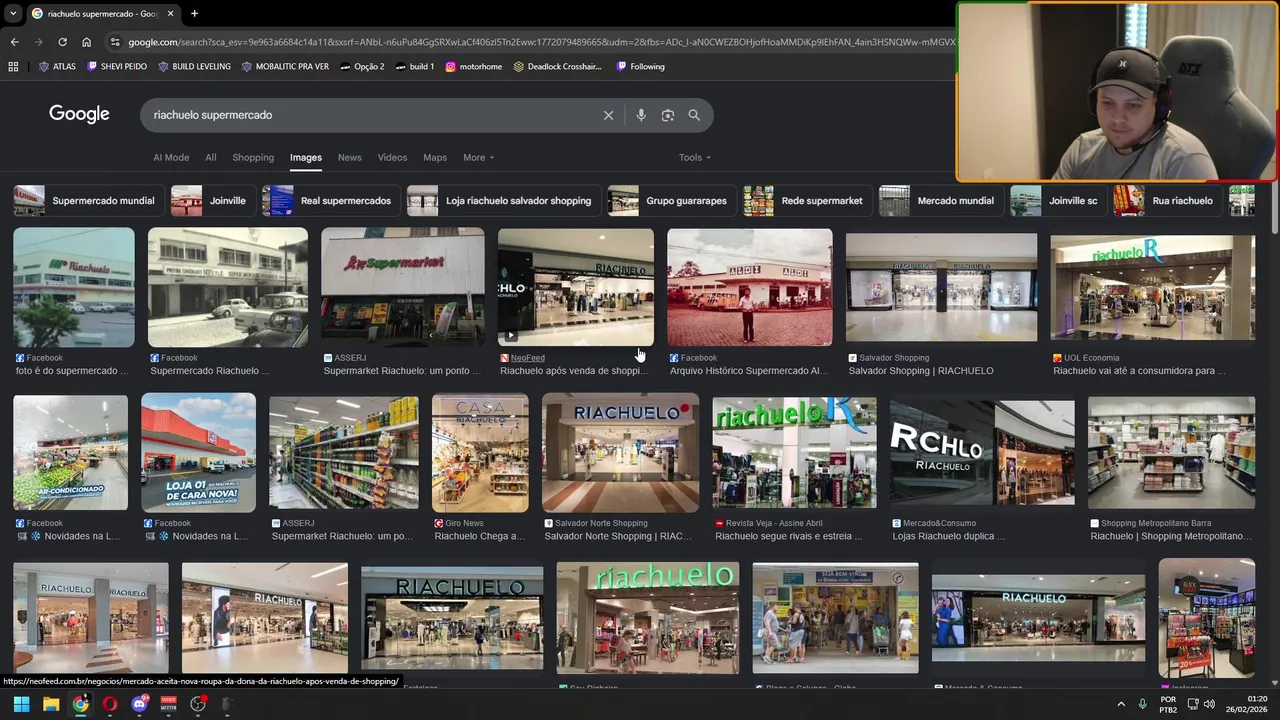
Task: Switch to the AI Mode tab
Action: pyautogui.click(x=171, y=157)
